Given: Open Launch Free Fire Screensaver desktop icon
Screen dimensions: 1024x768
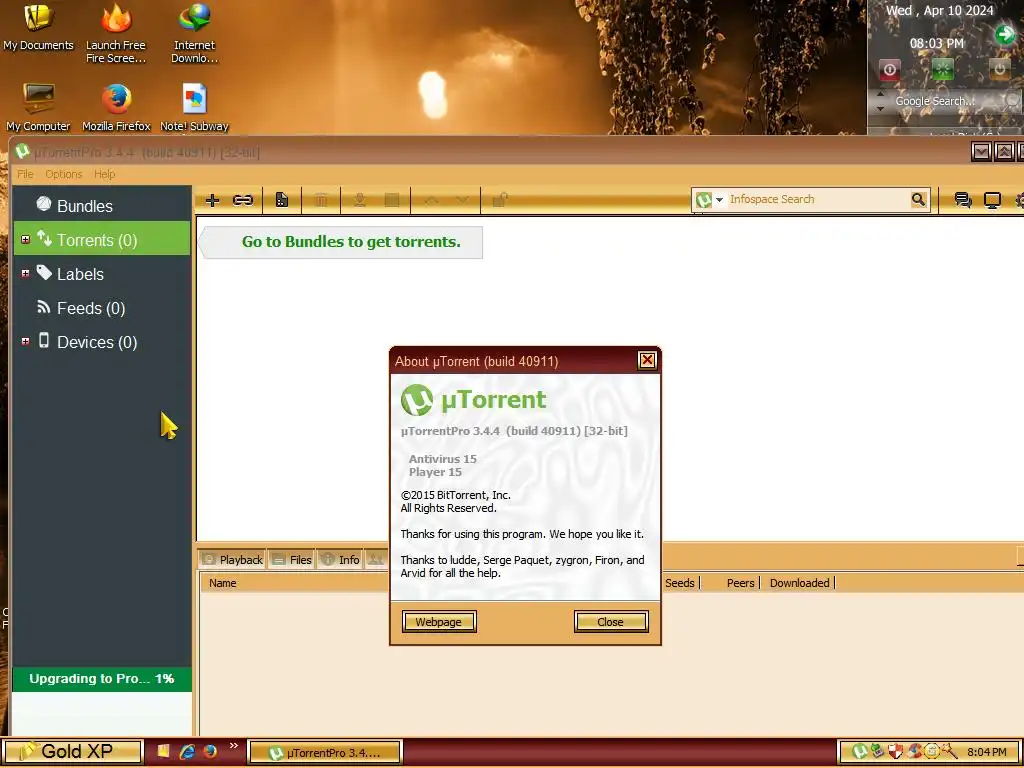Looking at the screenshot, I should [116, 33].
